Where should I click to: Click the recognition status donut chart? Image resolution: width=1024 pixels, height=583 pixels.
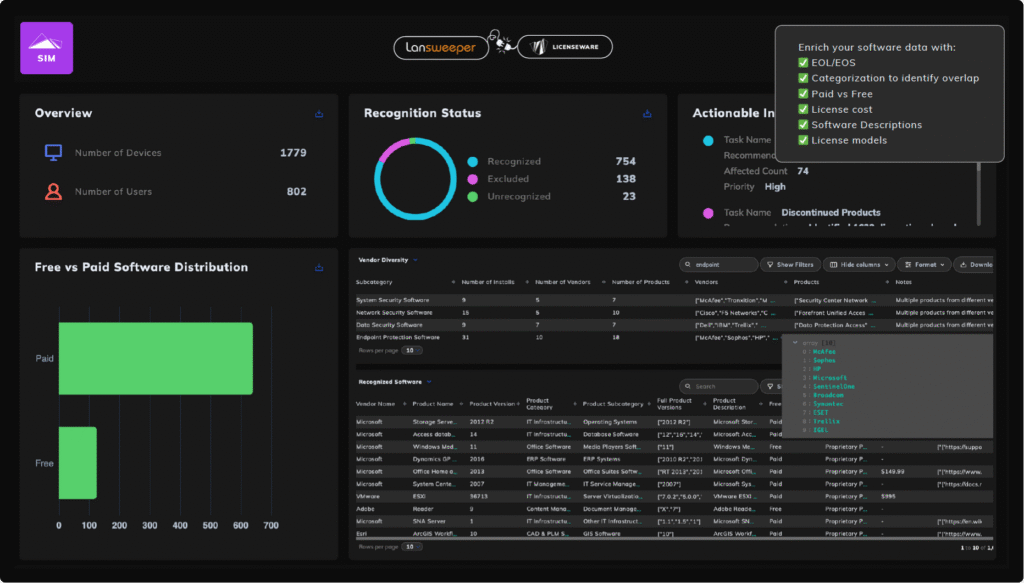click(415, 179)
